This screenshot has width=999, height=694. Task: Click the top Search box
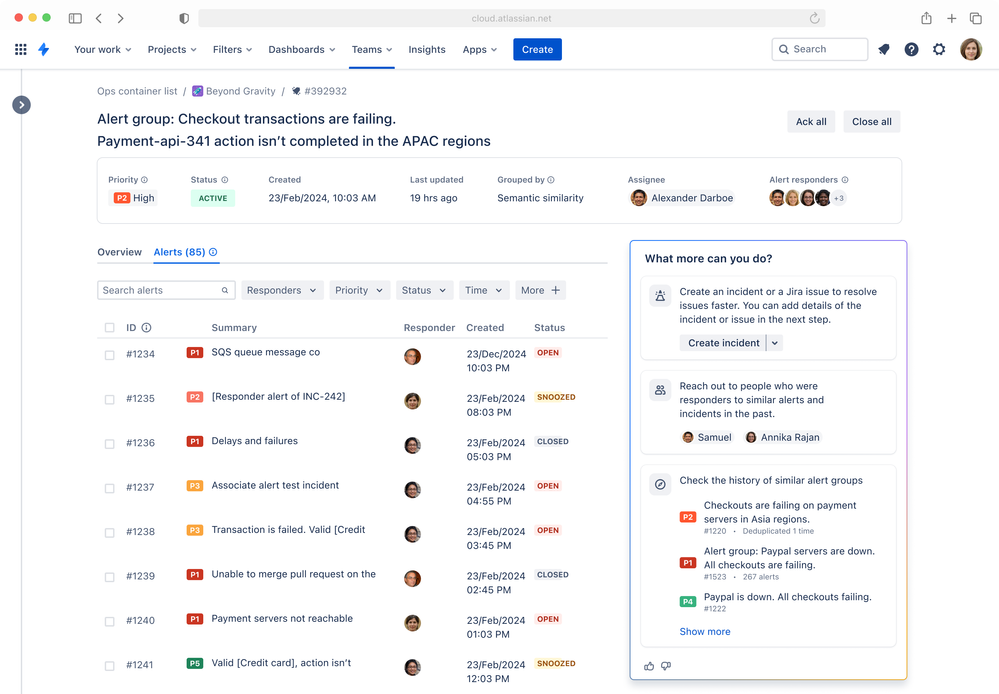(820, 49)
